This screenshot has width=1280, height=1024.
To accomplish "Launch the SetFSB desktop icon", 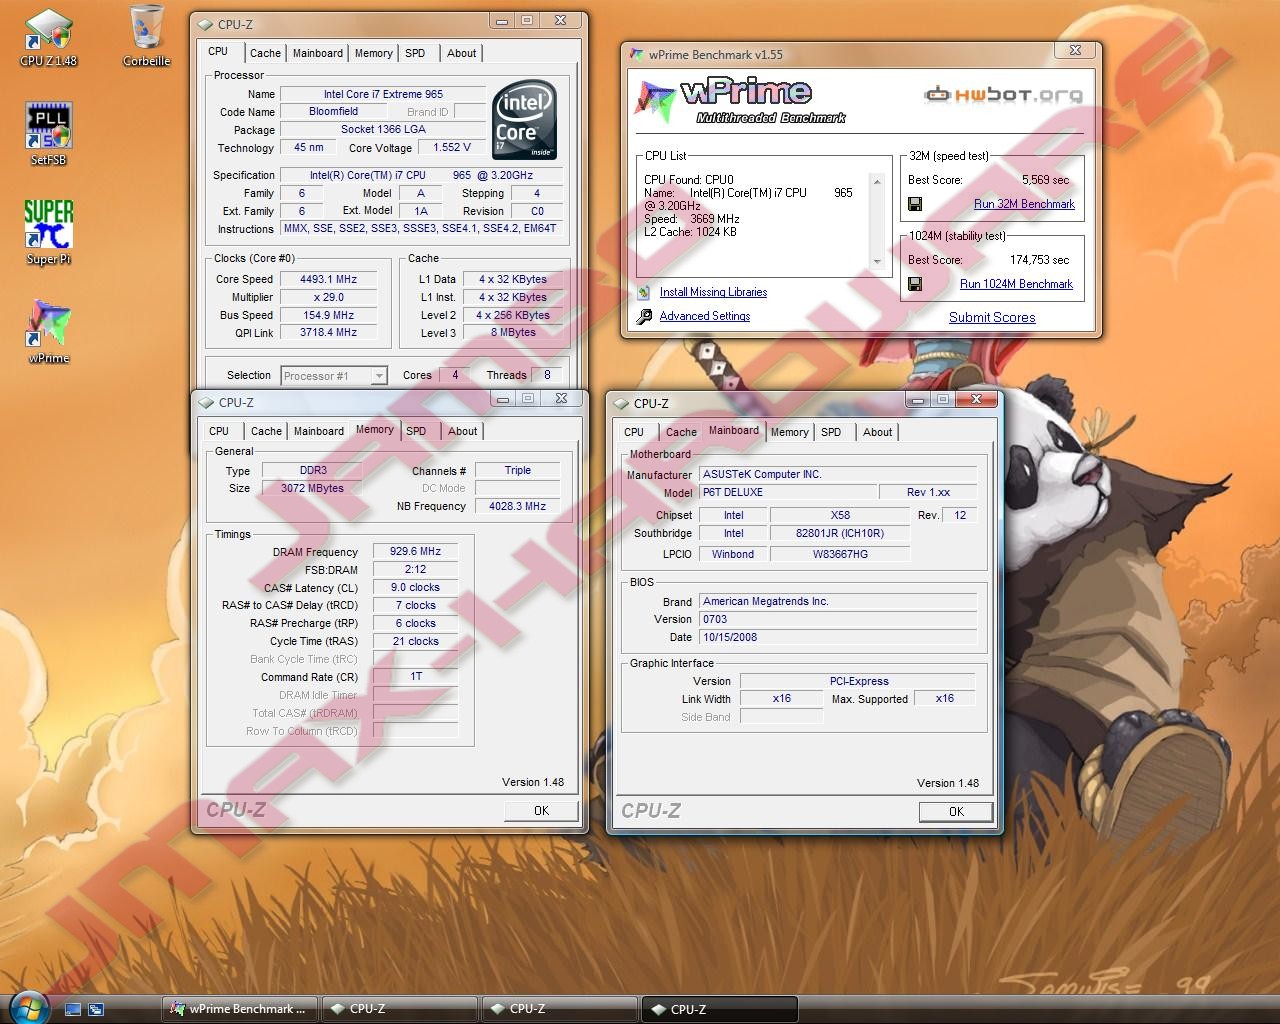I will [x=48, y=134].
